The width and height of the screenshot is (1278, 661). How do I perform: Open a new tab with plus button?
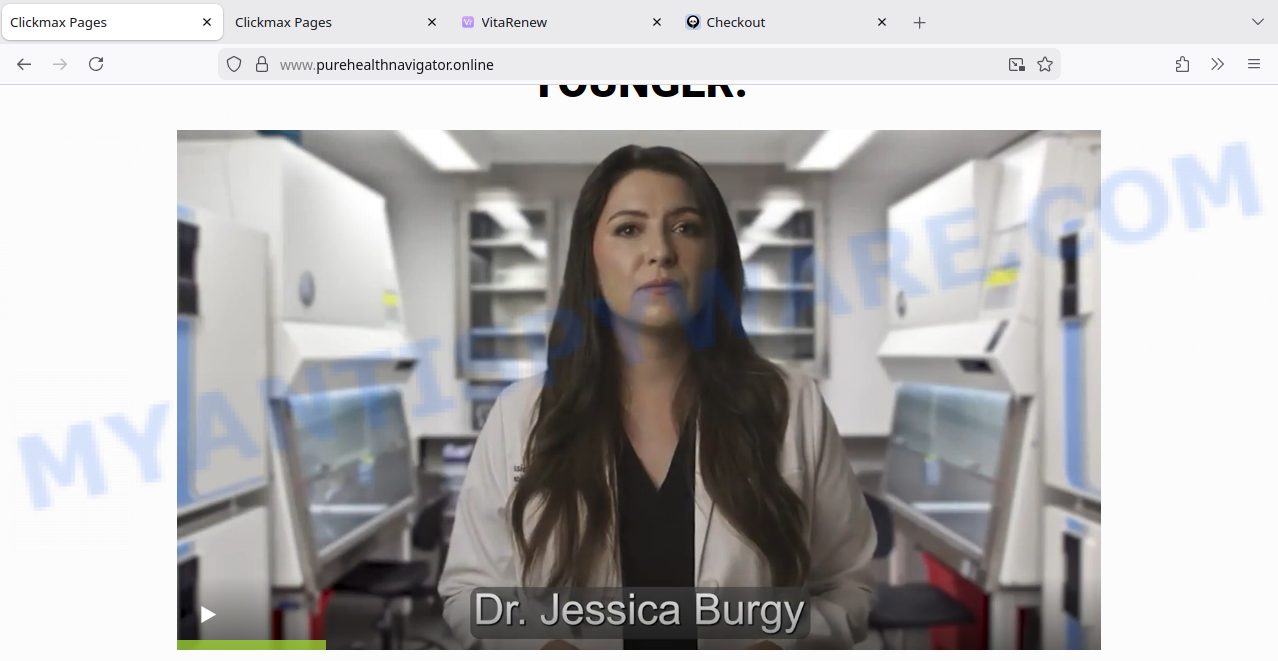920,22
